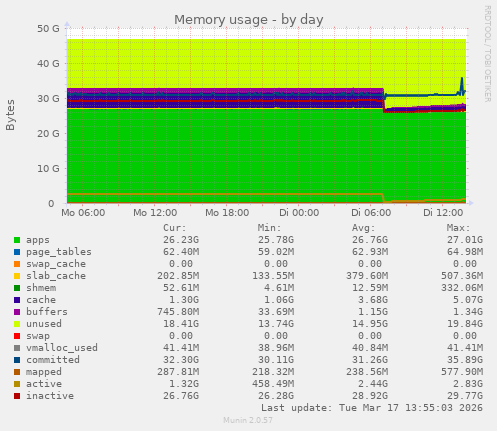497x431 pixels.
Task: Click the committed dark blue legend swatch
Action: click(x=17, y=360)
